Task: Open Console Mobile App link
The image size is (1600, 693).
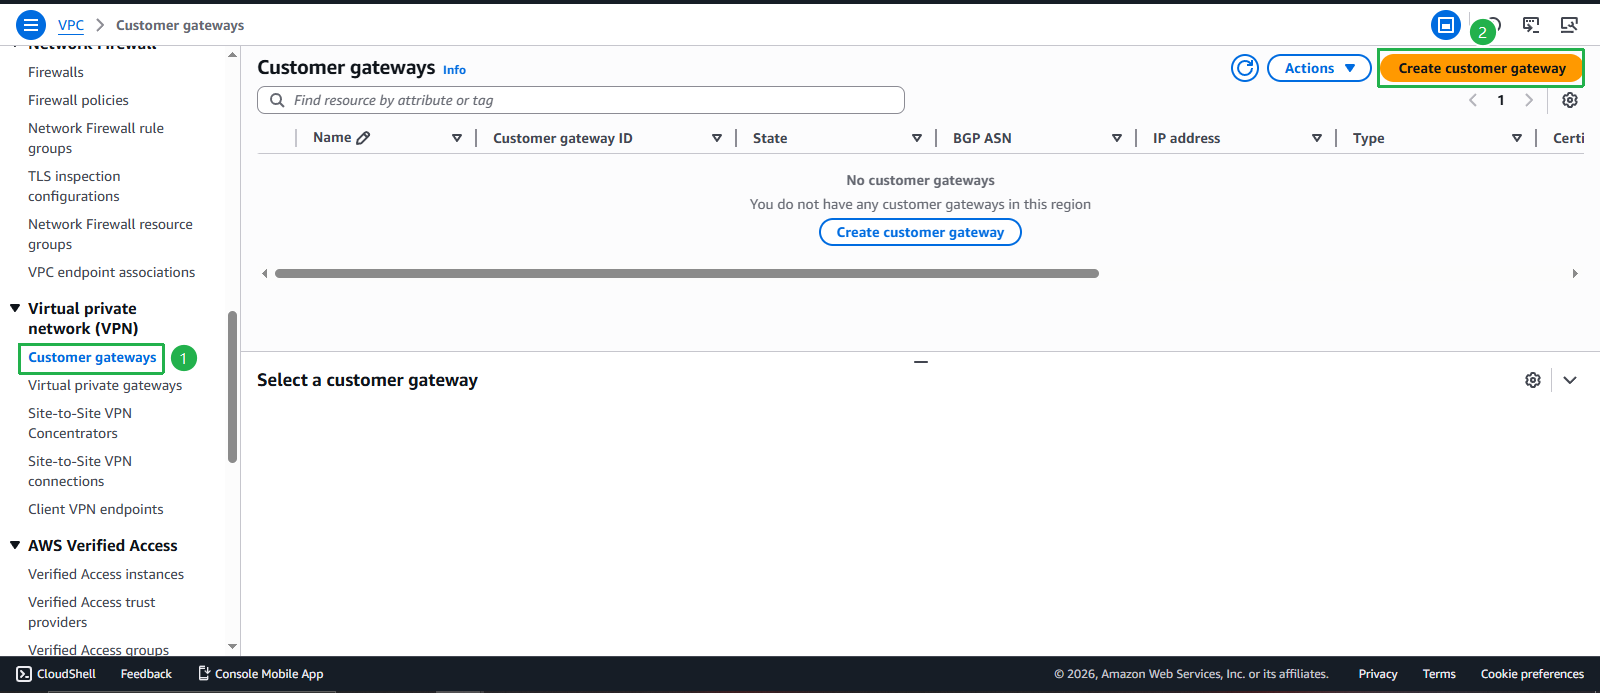Action: [x=260, y=674]
